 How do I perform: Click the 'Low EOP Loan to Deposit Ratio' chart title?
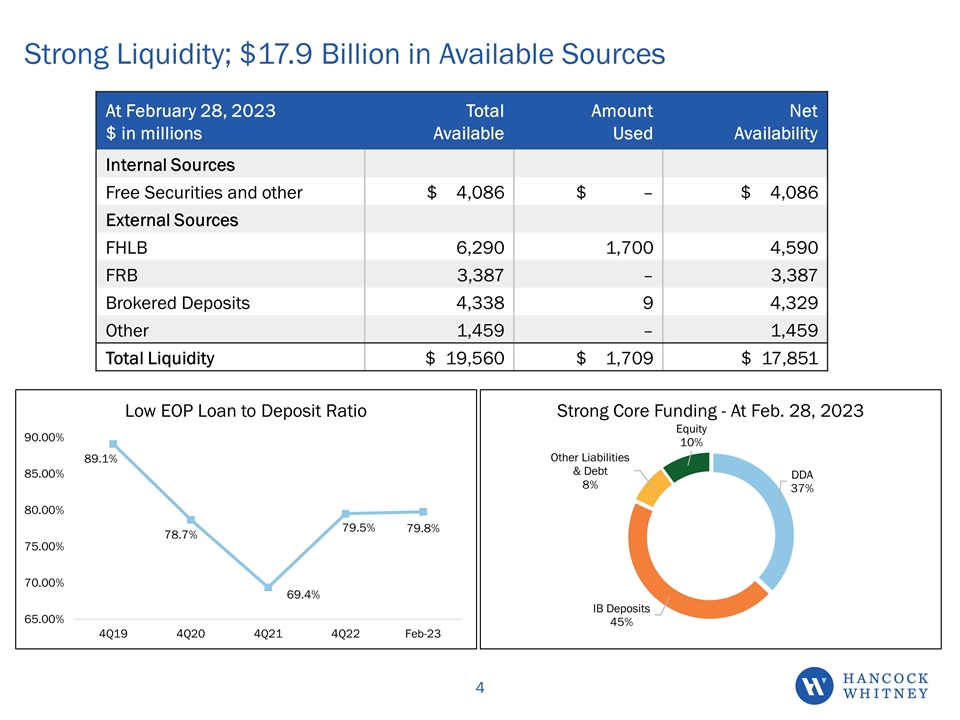tap(245, 411)
